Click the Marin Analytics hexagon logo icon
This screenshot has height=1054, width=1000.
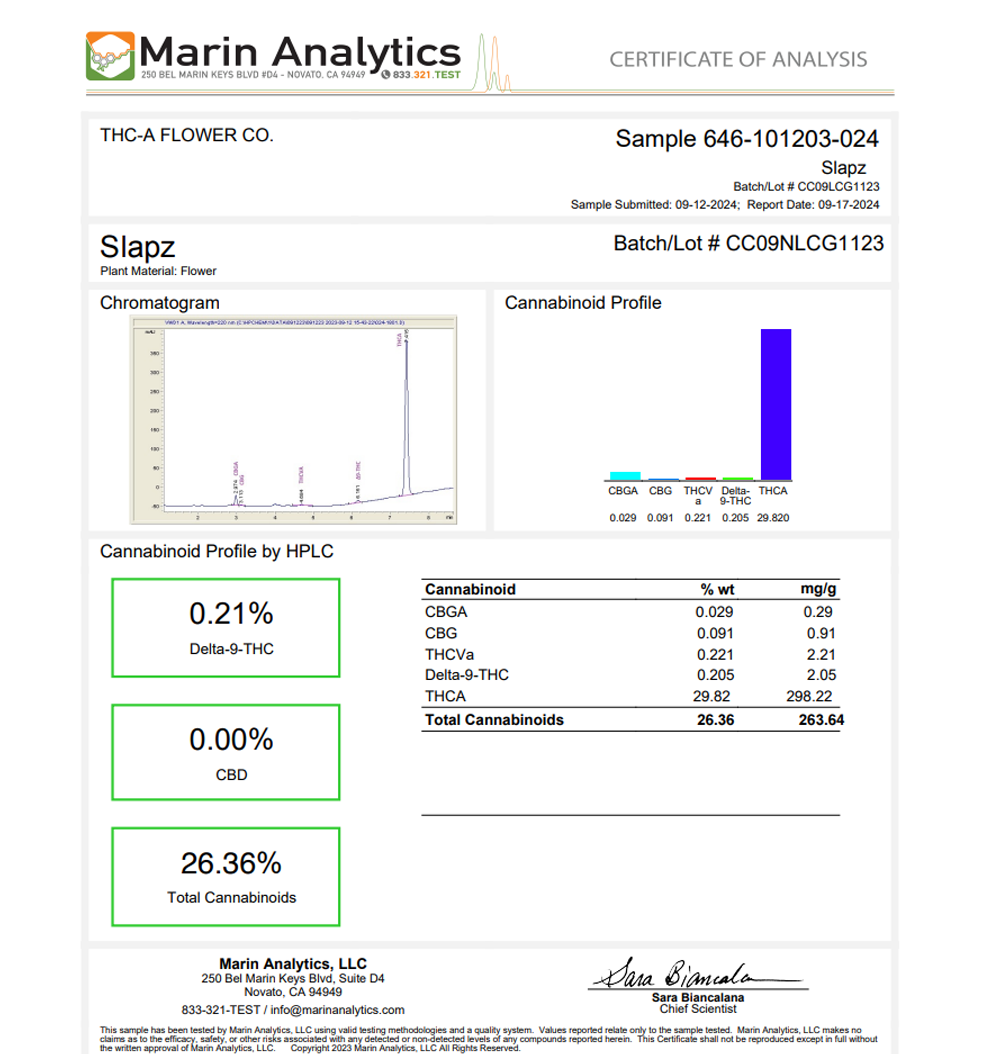coord(110,56)
